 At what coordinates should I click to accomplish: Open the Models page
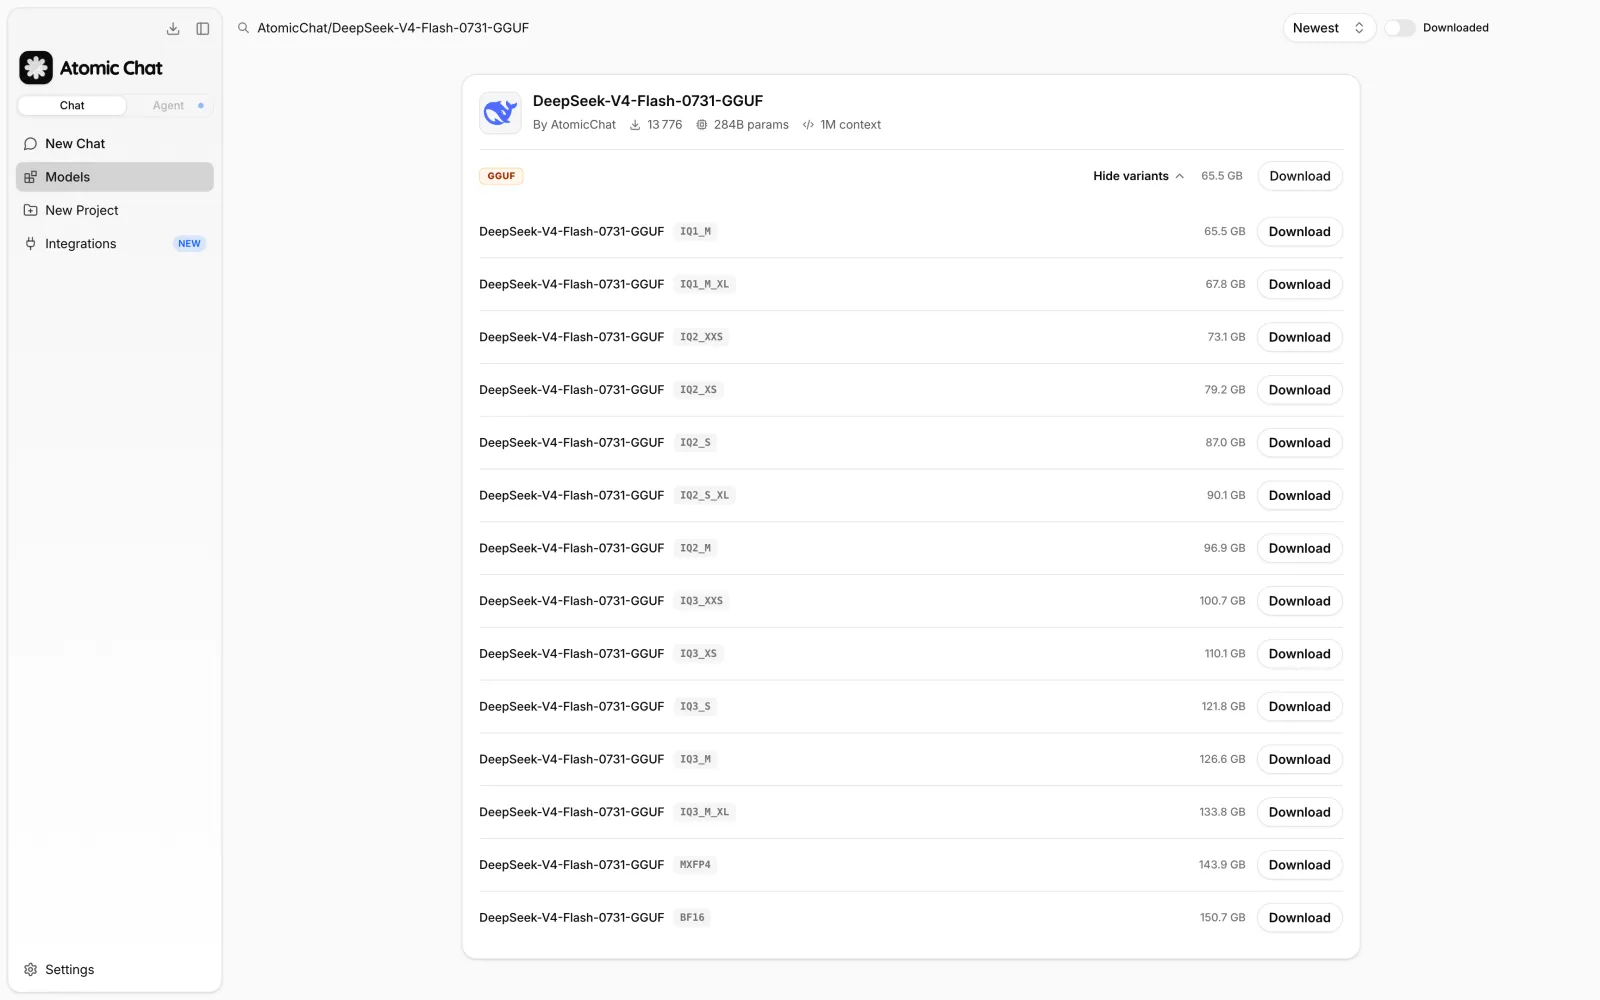coord(115,177)
